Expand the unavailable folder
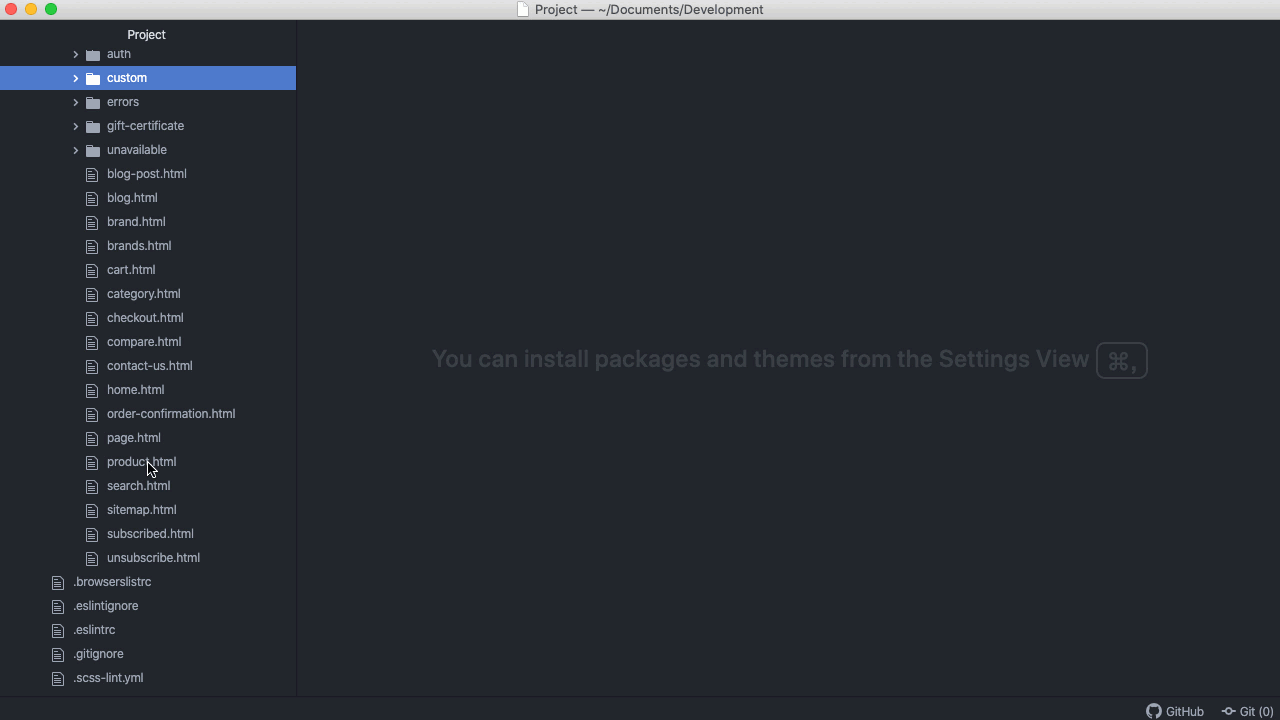The image size is (1280, 720). pos(75,149)
